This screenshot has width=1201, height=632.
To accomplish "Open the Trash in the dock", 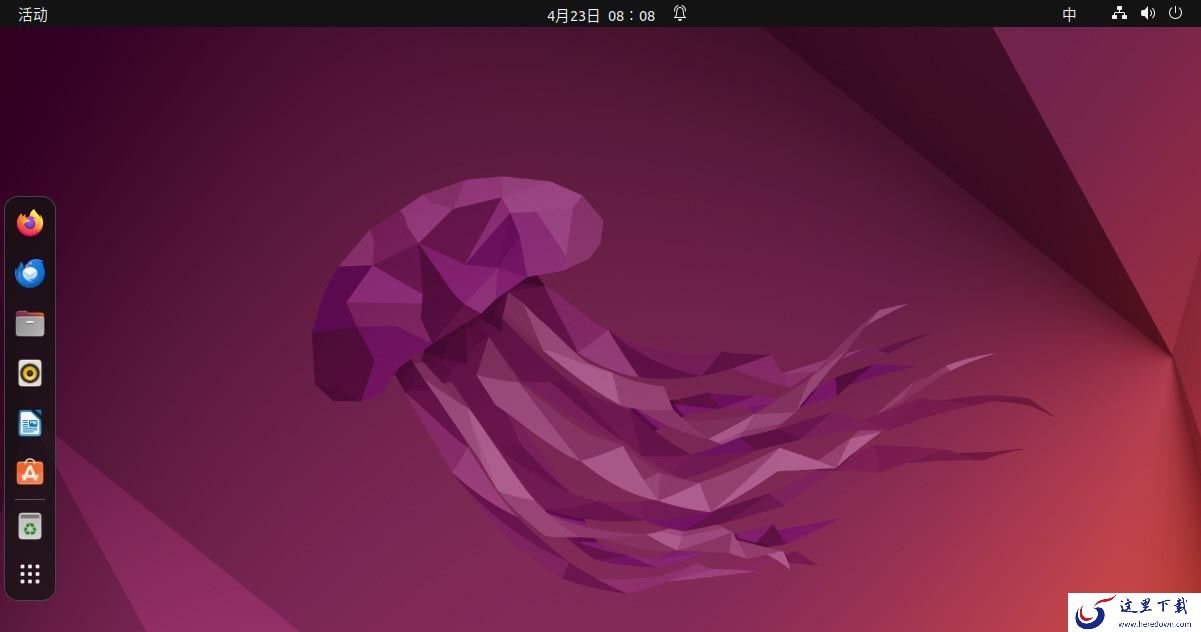I will coord(30,525).
